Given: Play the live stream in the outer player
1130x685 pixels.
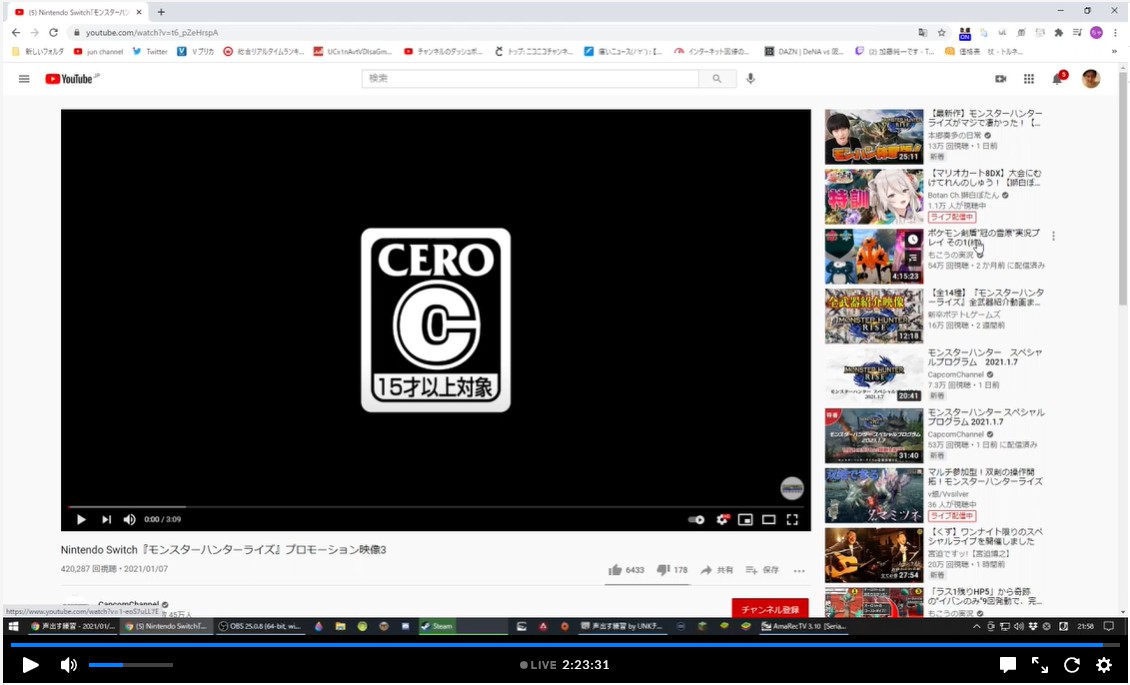Looking at the screenshot, I should pos(30,665).
